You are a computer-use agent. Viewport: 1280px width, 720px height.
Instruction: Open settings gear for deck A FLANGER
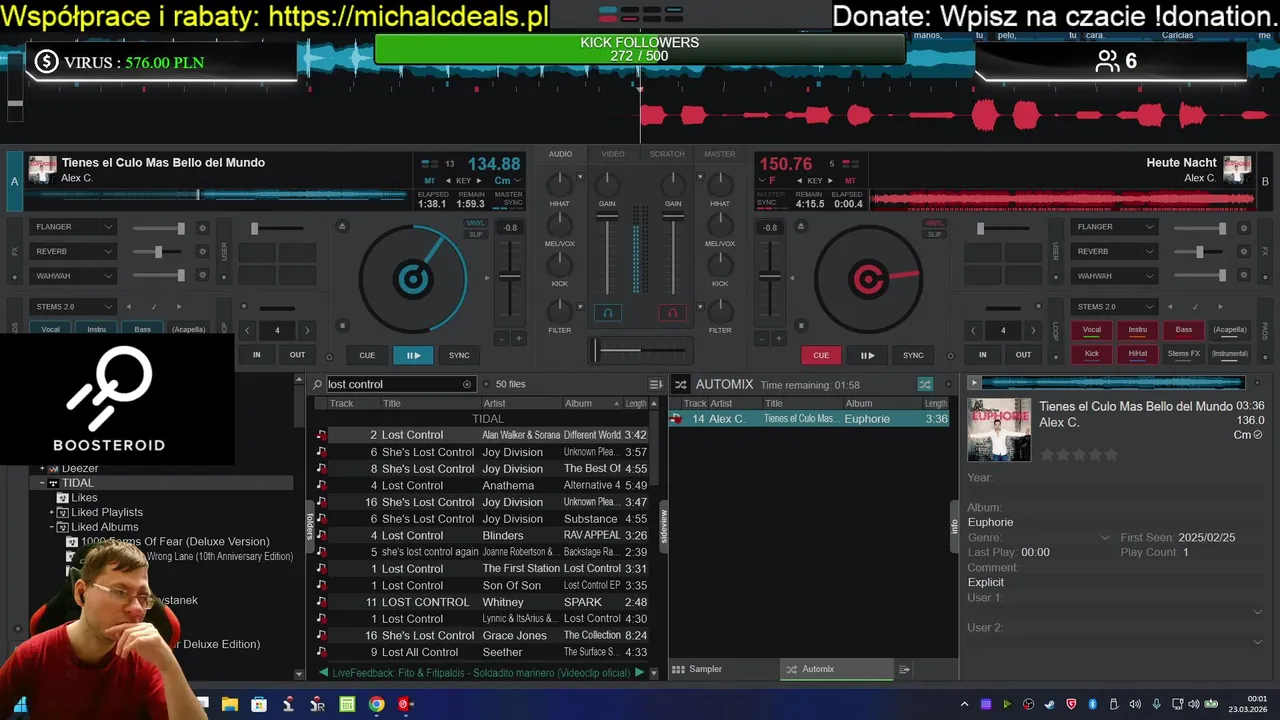(x=203, y=228)
